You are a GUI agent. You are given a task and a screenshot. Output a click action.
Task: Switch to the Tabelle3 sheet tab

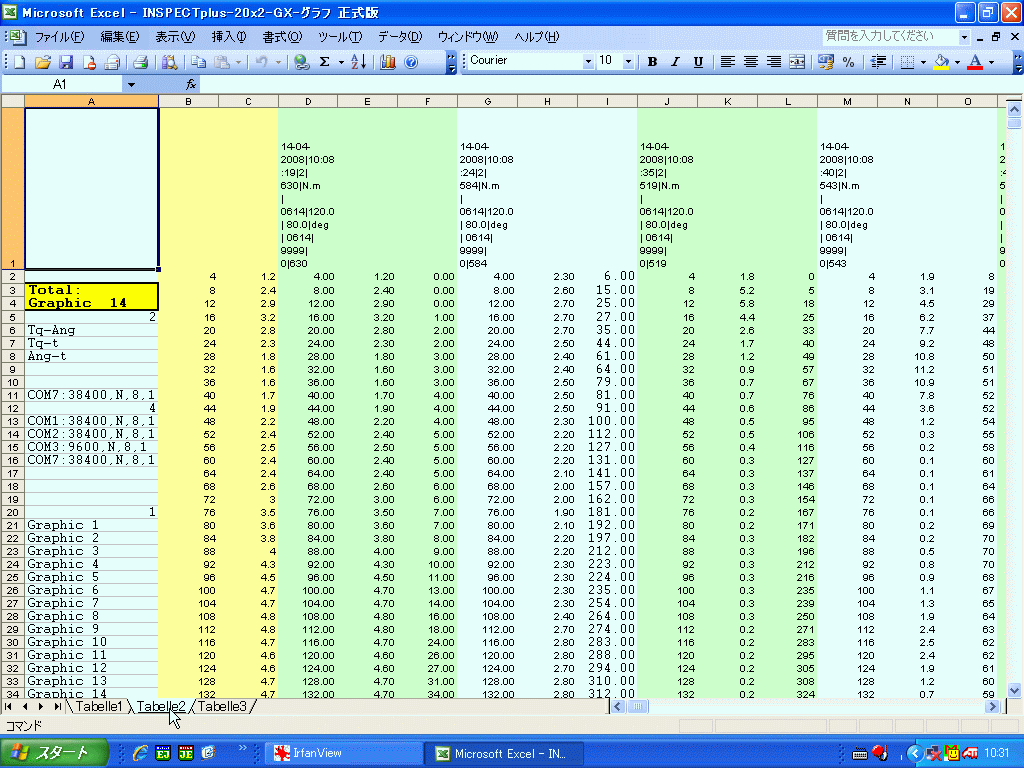coord(222,707)
